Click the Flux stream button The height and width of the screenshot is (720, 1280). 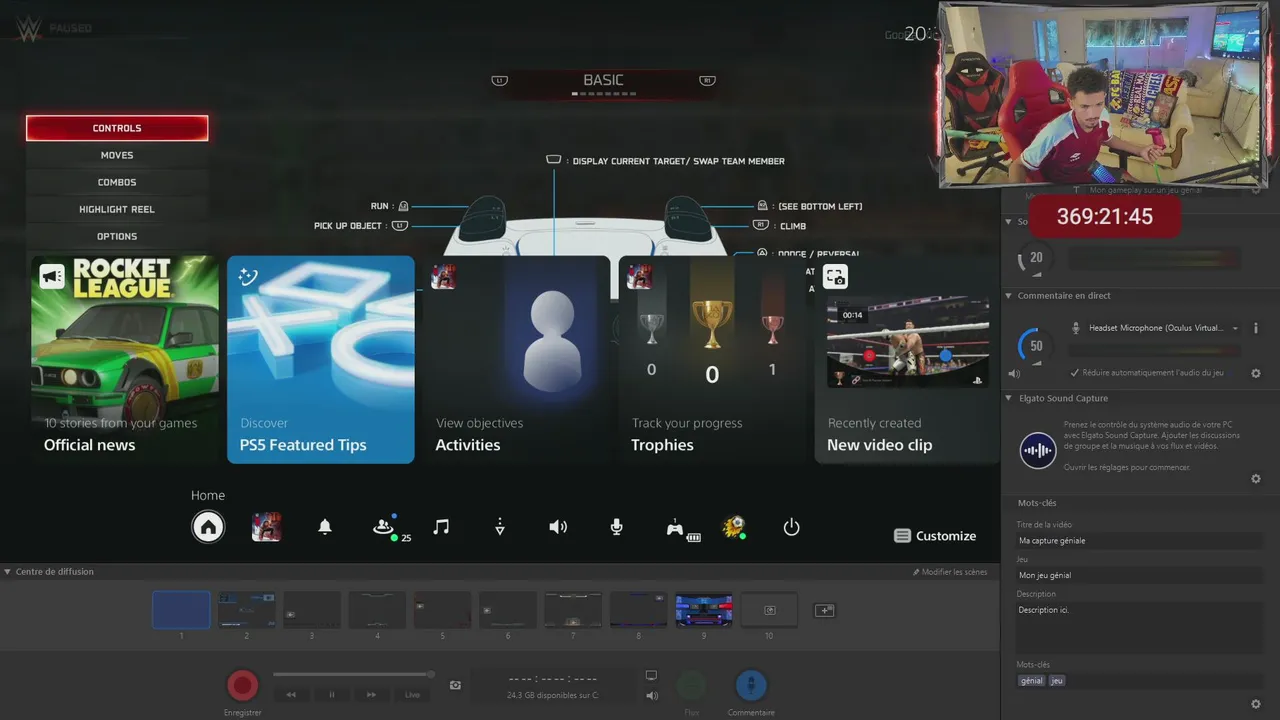pyautogui.click(x=691, y=686)
